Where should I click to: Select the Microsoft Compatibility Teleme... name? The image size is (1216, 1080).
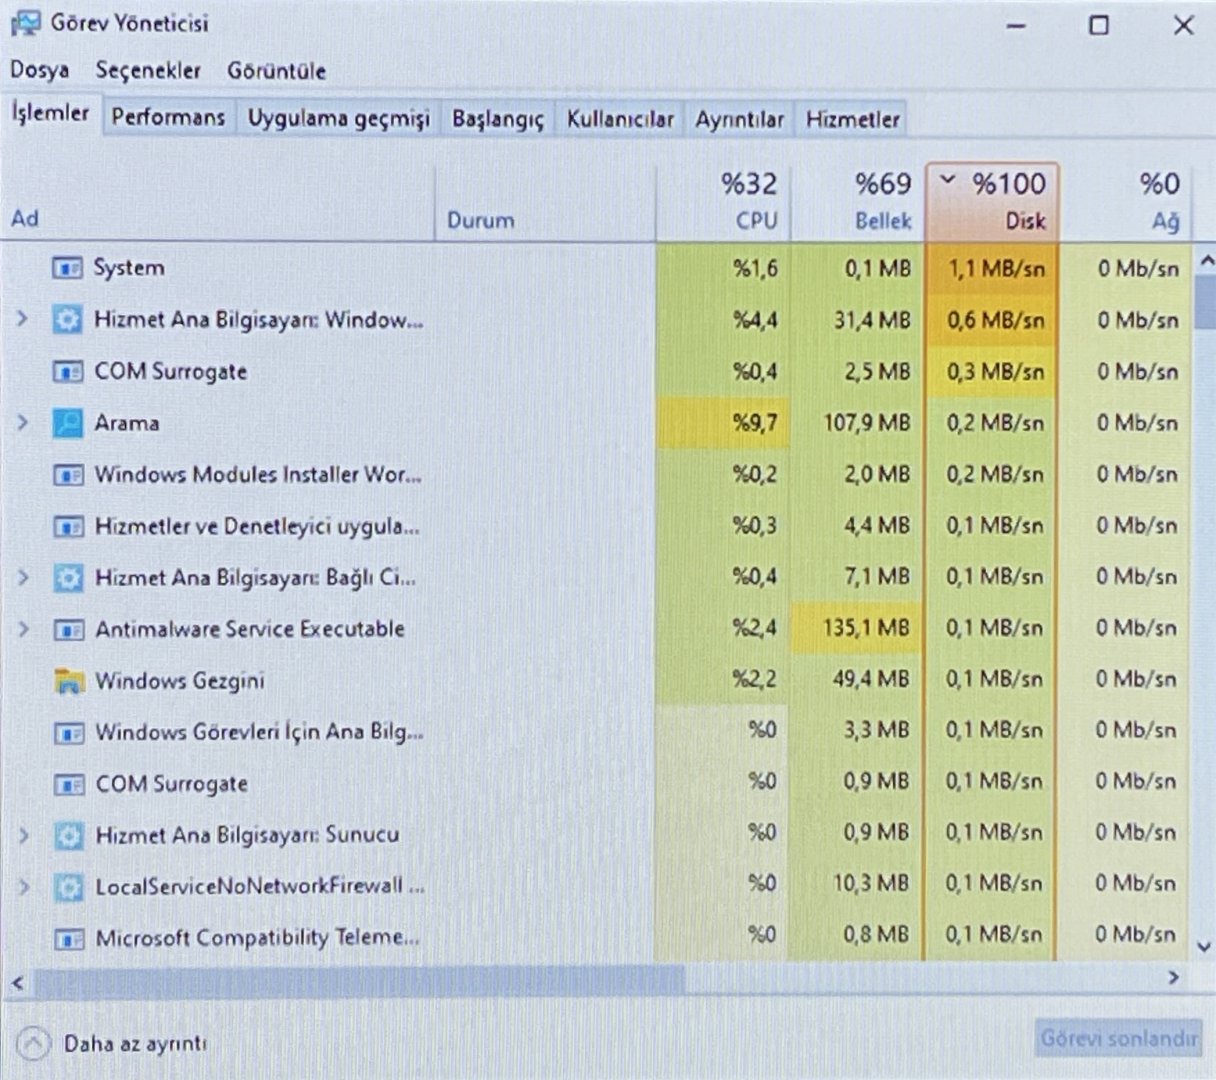tap(257, 938)
